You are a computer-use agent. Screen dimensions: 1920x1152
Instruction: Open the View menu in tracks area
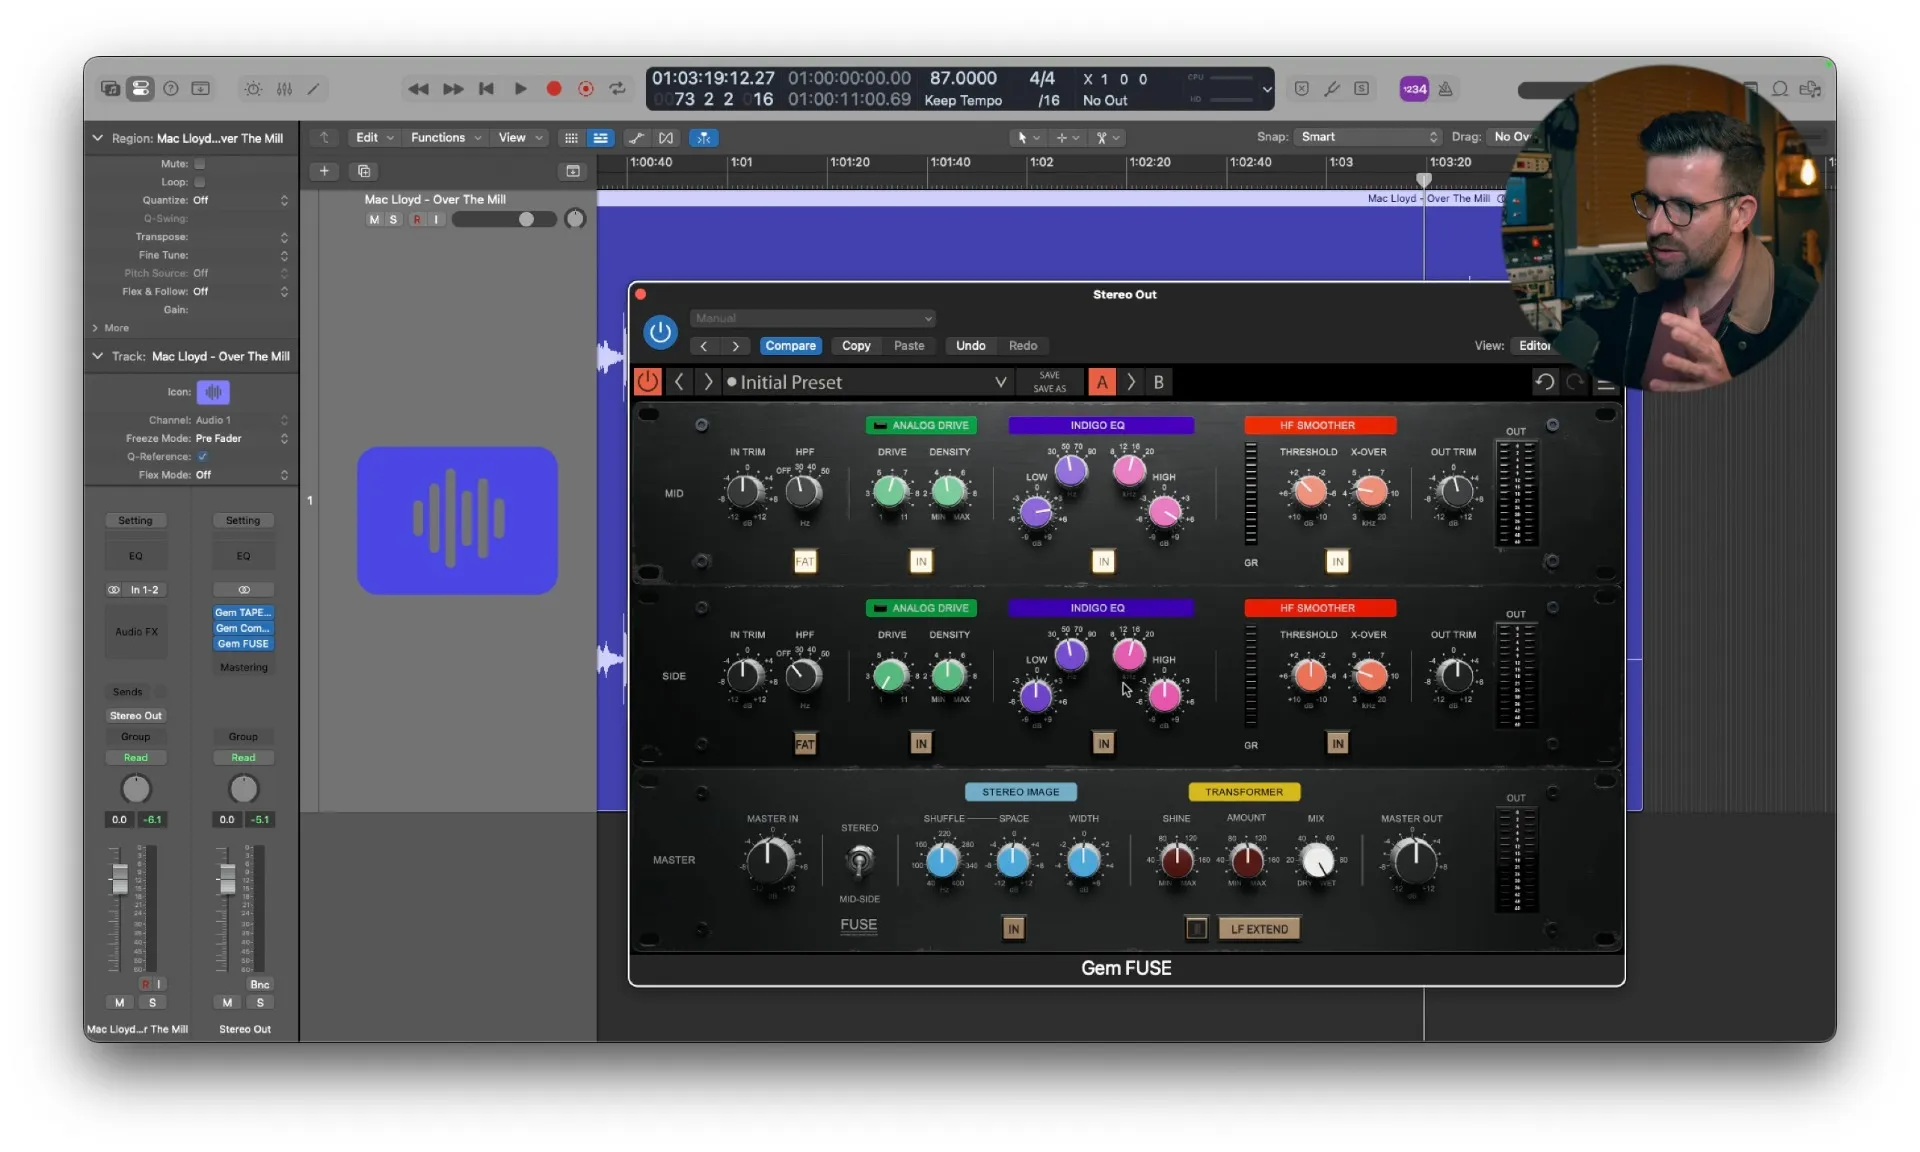[520, 138]
